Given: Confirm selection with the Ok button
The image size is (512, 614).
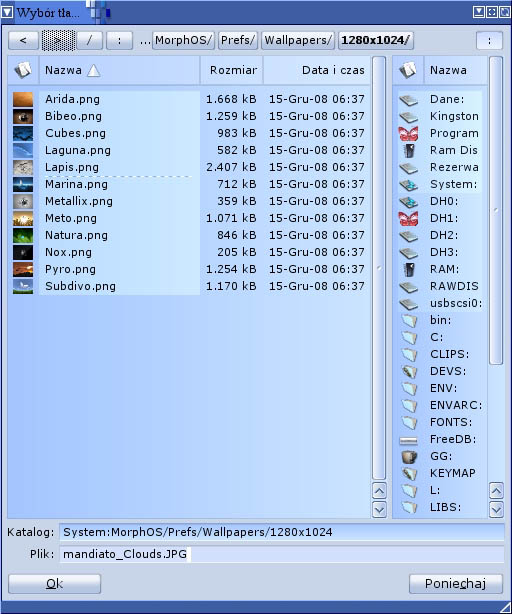Looking at the screenshot, I should click(54, 584).
